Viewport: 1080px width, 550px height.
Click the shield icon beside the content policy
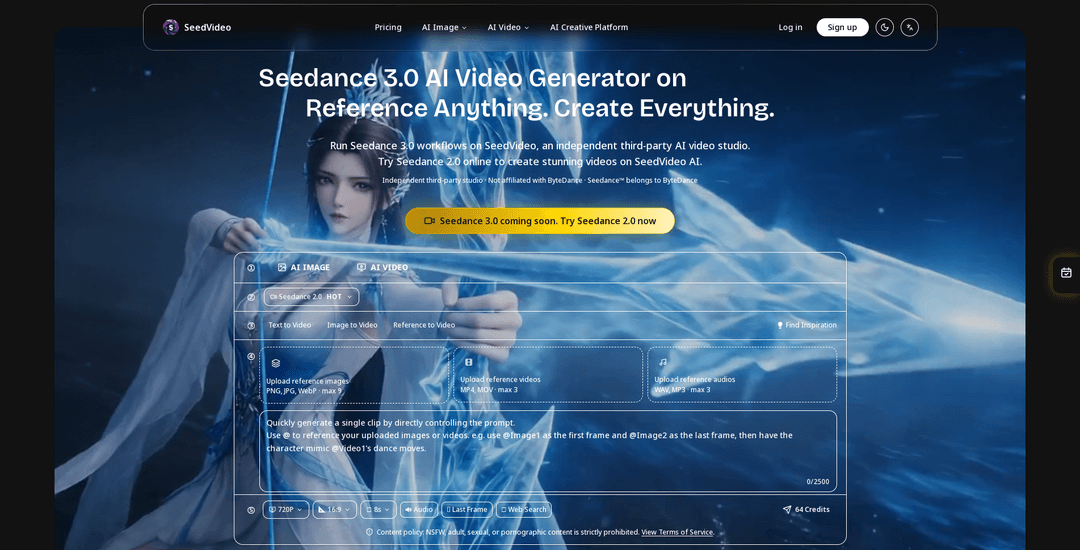369,532
